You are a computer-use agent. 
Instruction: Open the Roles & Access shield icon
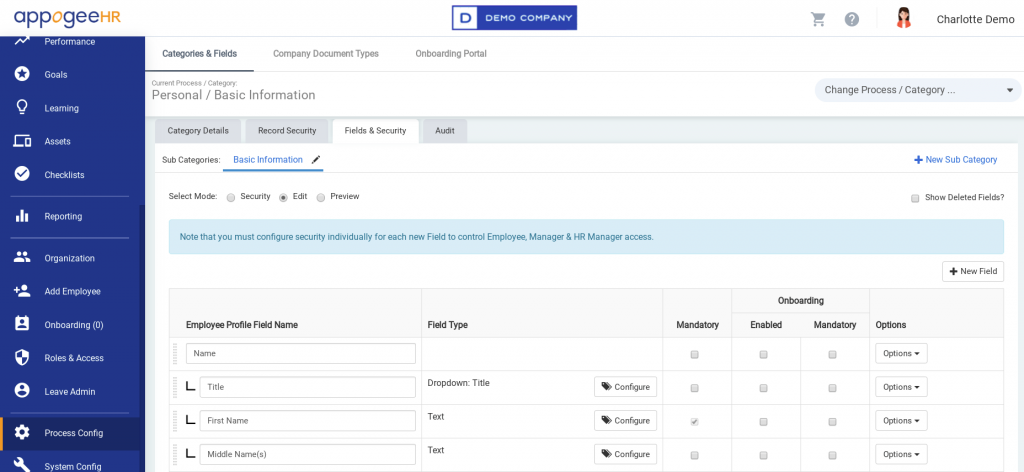pos(22,358)
